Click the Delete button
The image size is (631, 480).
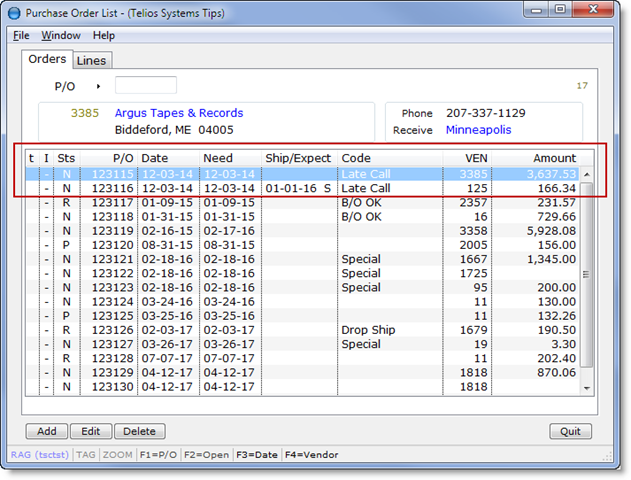[139, 432]
